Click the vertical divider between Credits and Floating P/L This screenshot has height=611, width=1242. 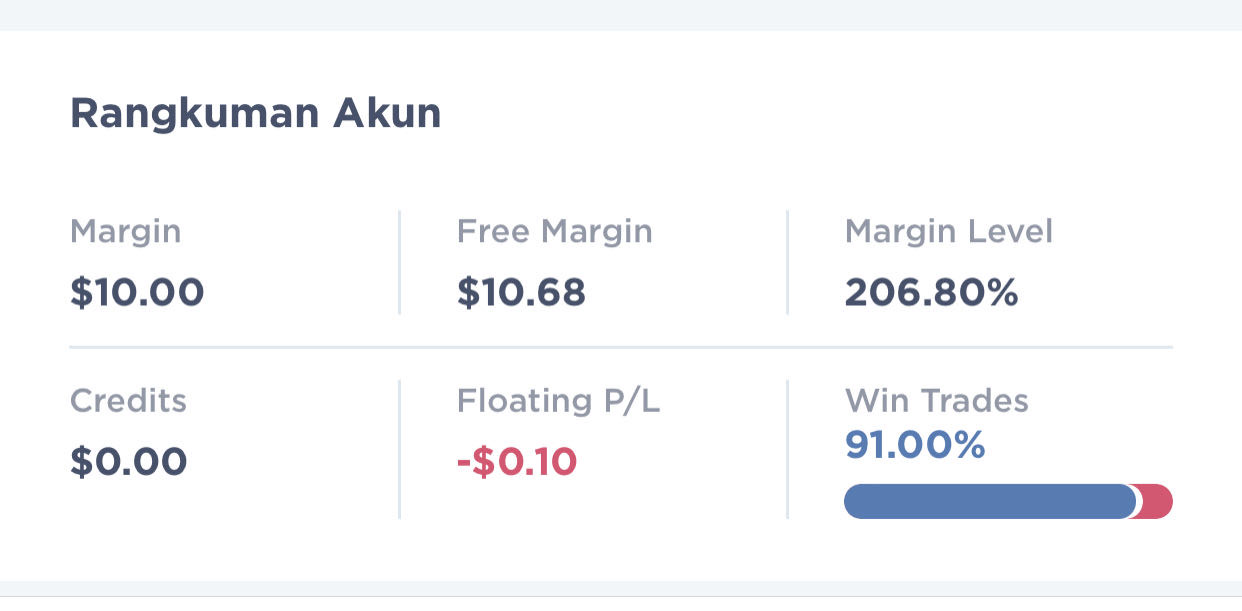pos(399,449)
